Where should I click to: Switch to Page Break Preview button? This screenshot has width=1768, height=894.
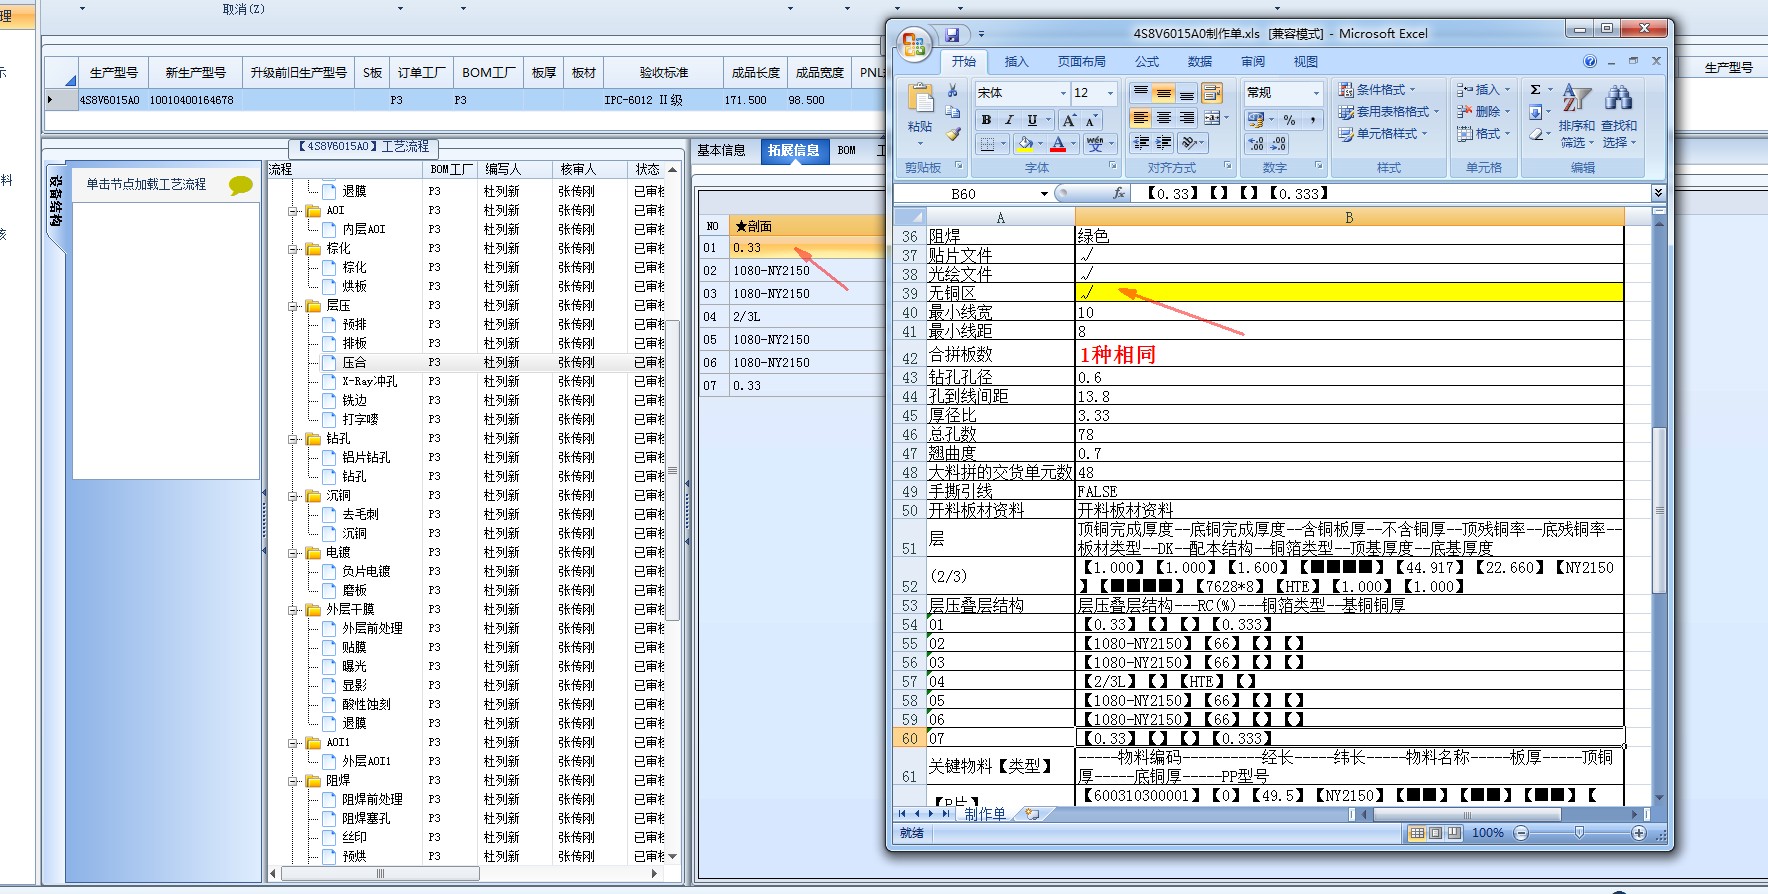coord(1453,833)
